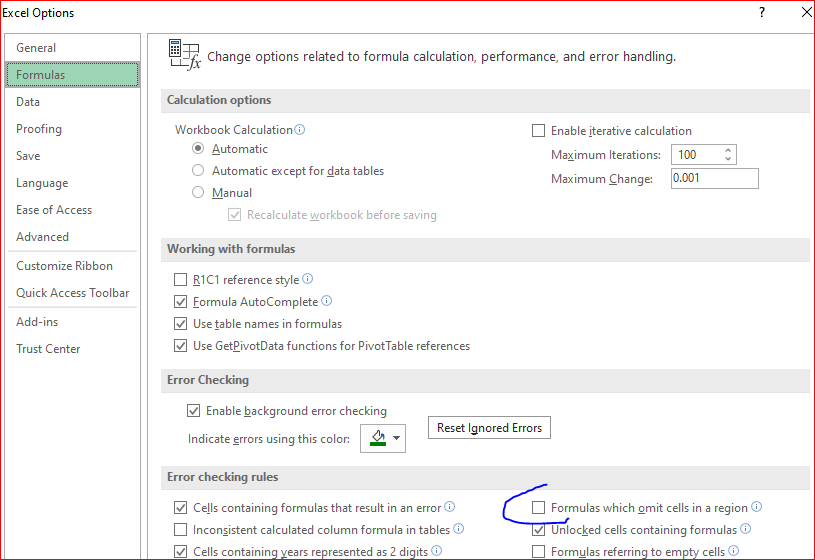
Task: Open Customize Ribbon category
Action: tap(73, 266)
